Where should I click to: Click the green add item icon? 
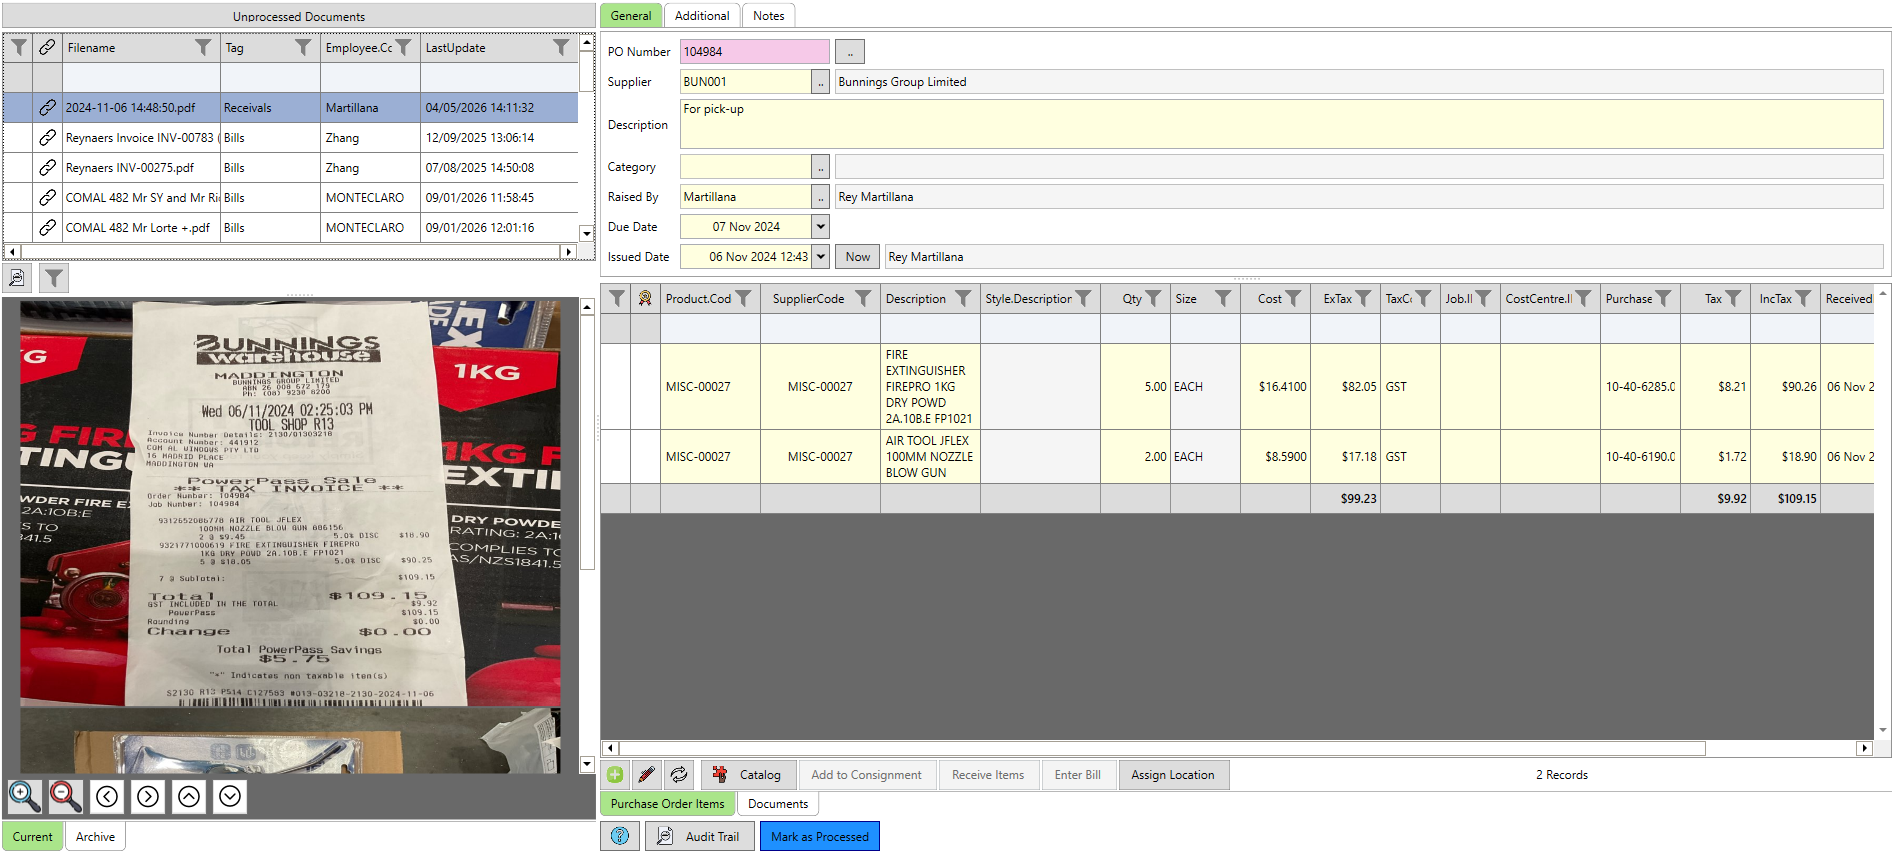point(615,775)
